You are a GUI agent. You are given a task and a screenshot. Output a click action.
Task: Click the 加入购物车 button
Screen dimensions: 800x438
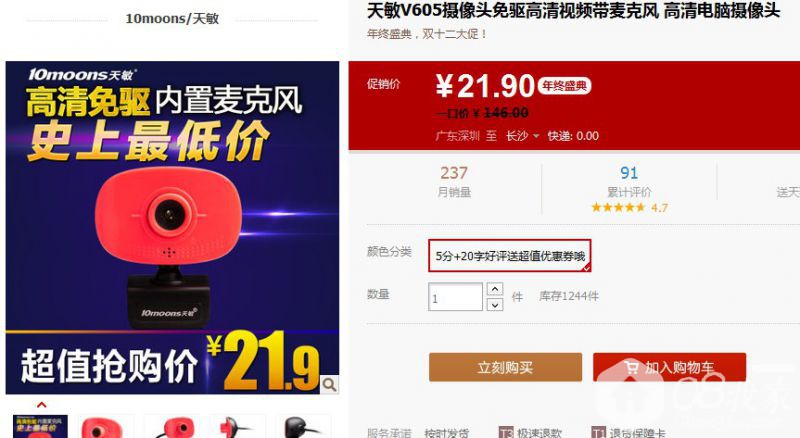pyautogui.click(x=669, y=367)
